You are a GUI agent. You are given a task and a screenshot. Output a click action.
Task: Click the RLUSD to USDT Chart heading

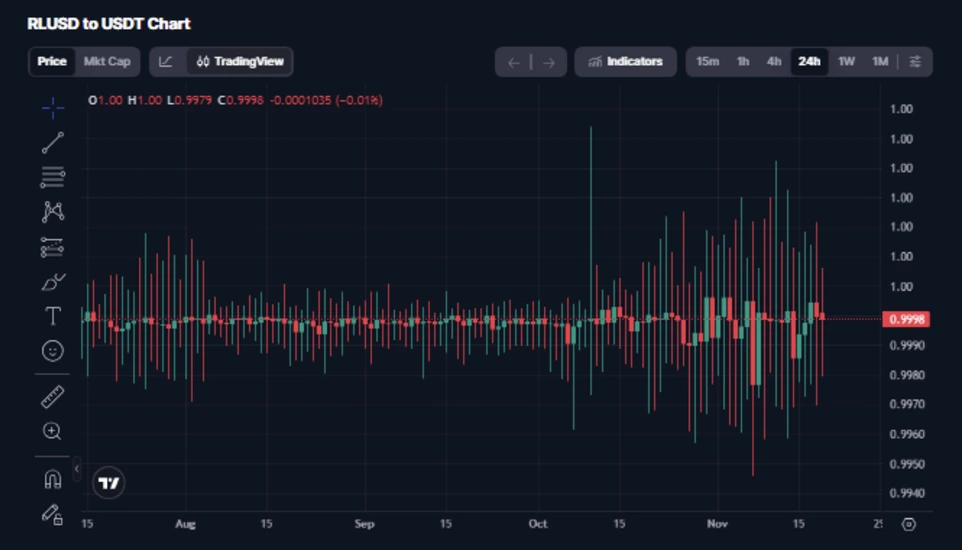click(109, 24)
